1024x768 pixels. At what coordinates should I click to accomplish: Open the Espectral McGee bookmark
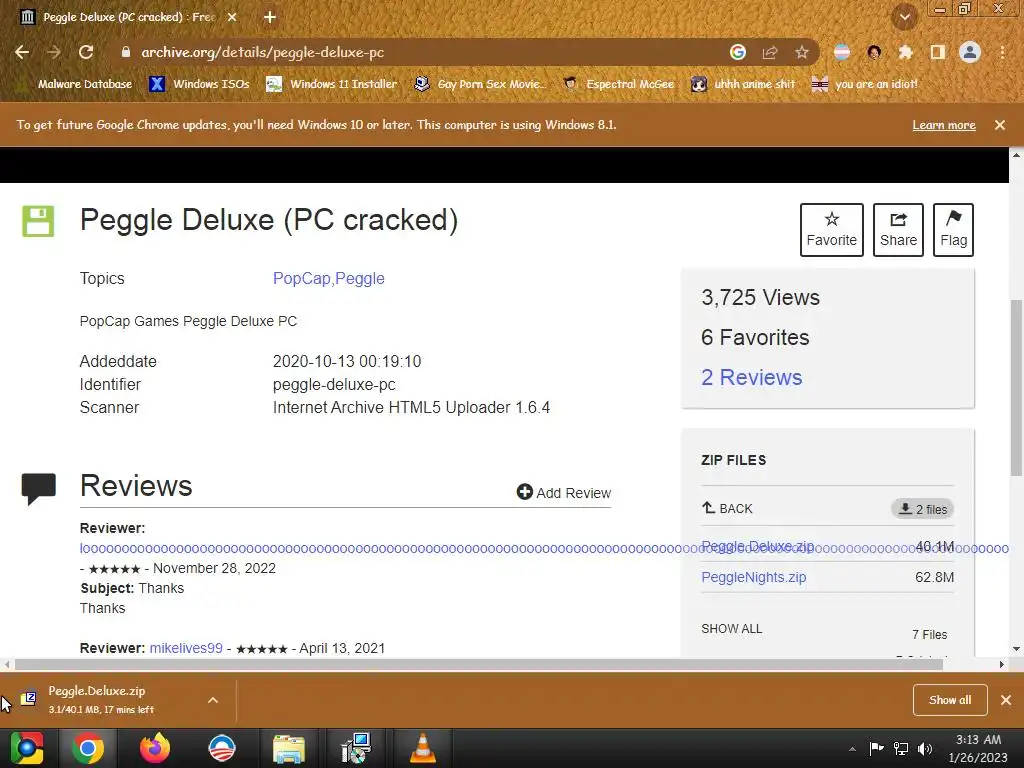[618, 84]
